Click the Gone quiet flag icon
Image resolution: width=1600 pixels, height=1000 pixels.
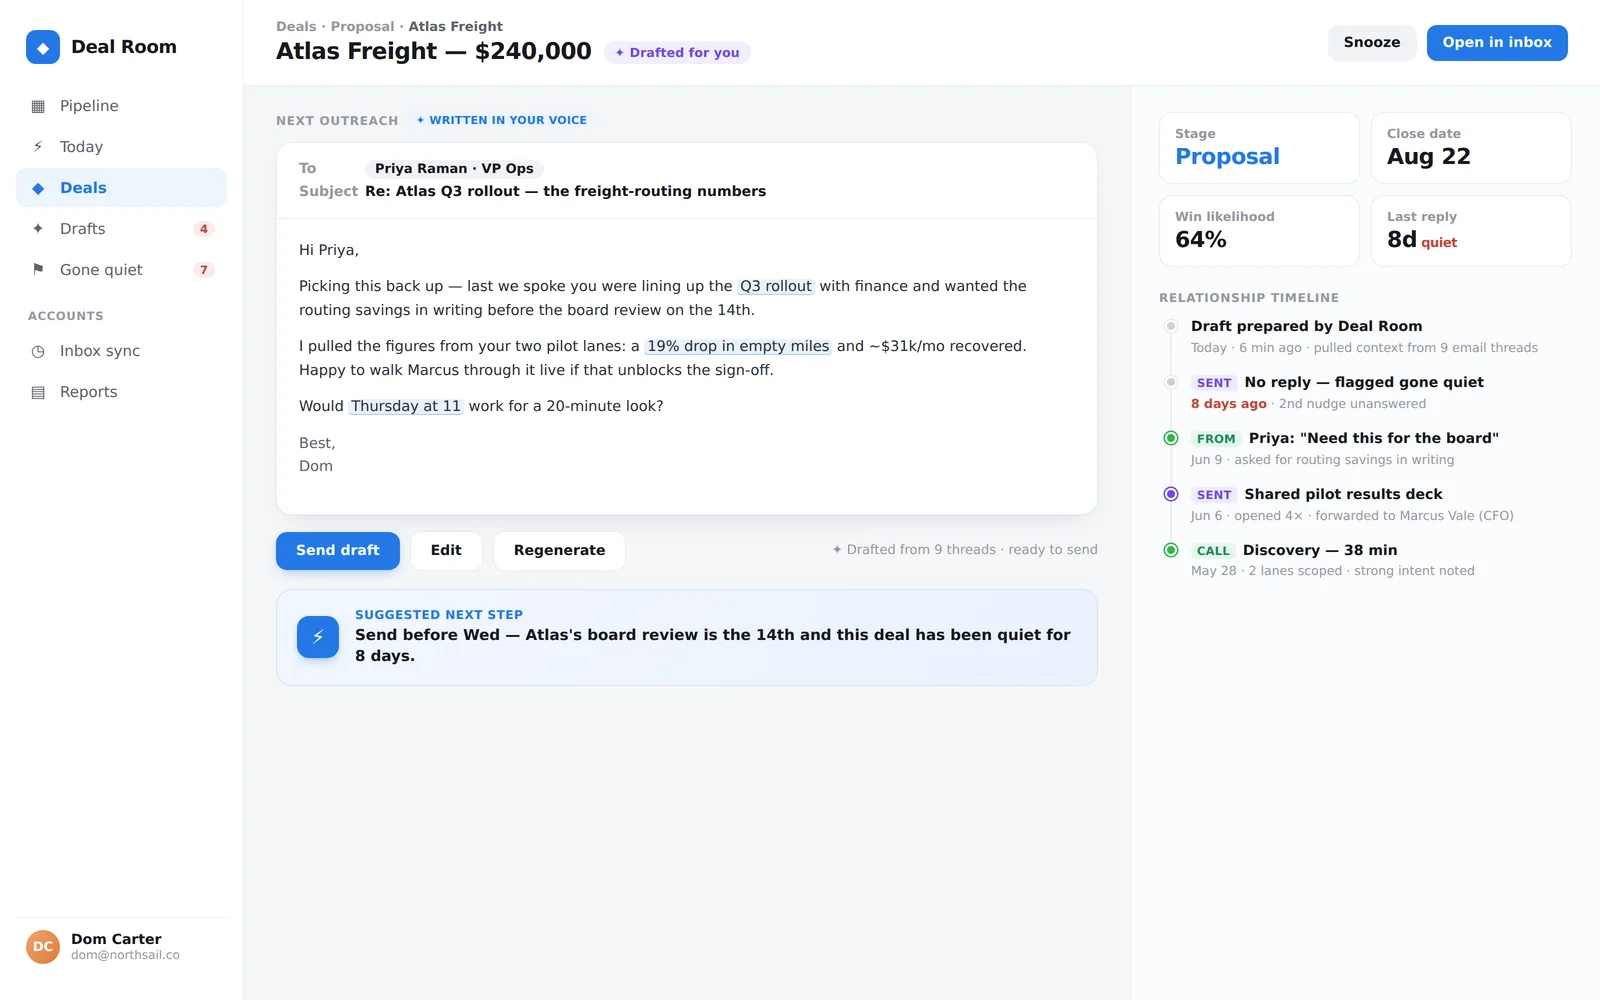(38, 270)
